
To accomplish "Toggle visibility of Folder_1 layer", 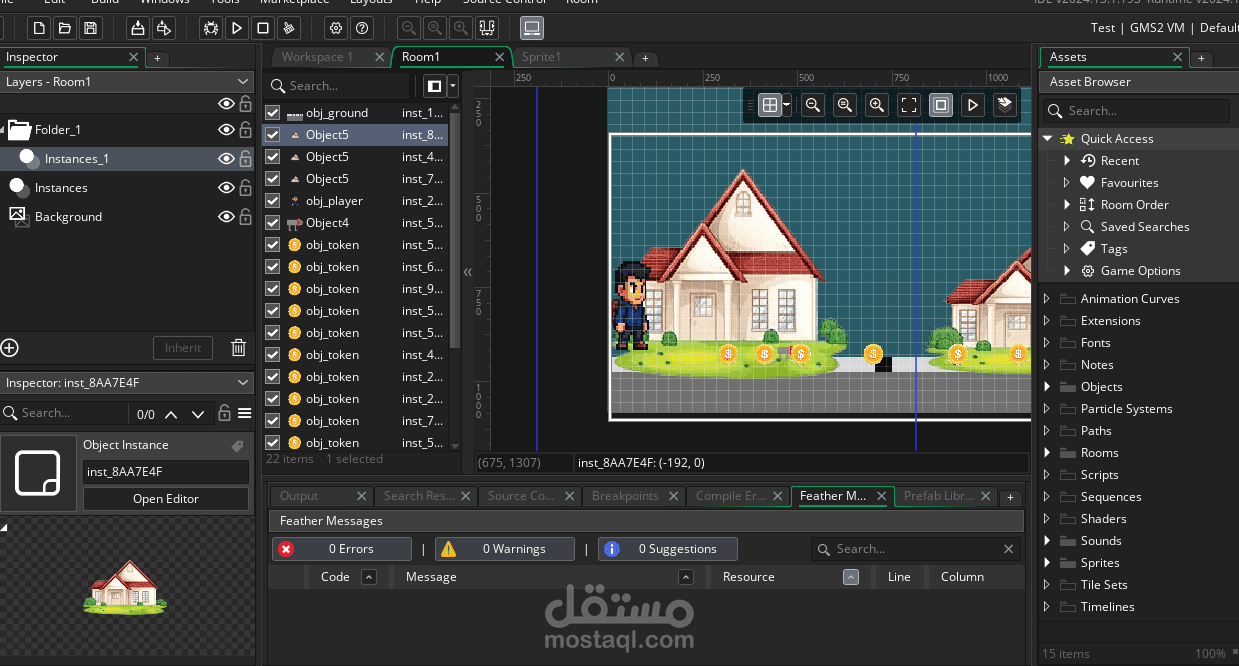I will click(x=227, y=130).
